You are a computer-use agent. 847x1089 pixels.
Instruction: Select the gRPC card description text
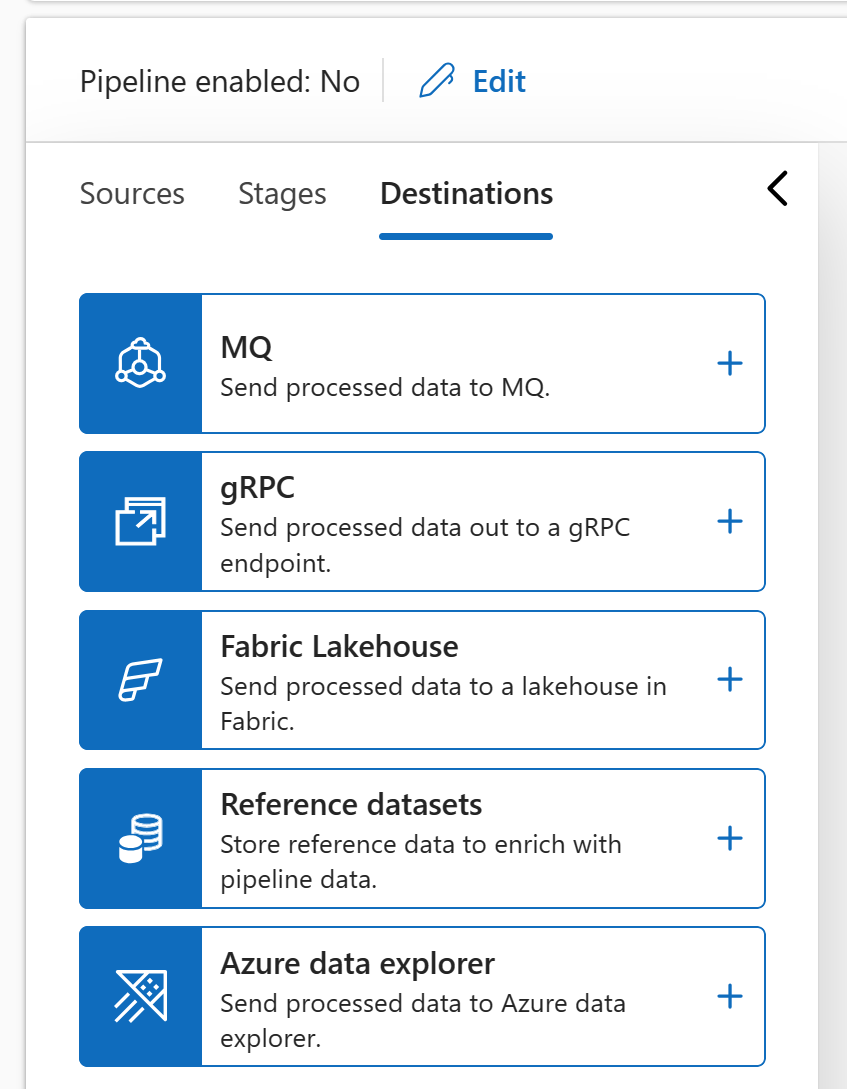tap(425, 545)
